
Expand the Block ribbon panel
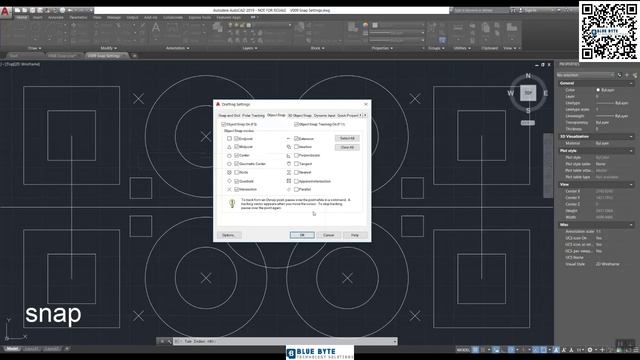318,48
